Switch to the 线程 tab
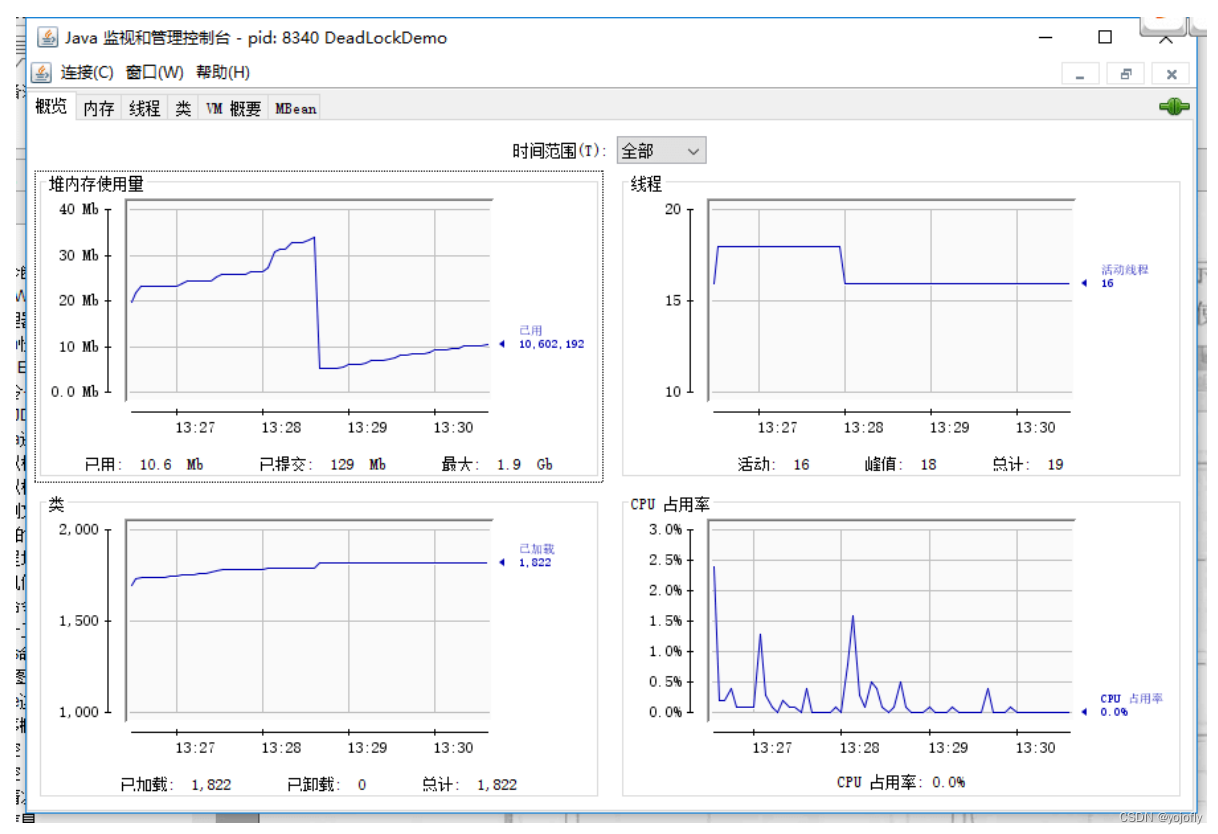This screenshot has width=1218, height=834. coord(145,109)
